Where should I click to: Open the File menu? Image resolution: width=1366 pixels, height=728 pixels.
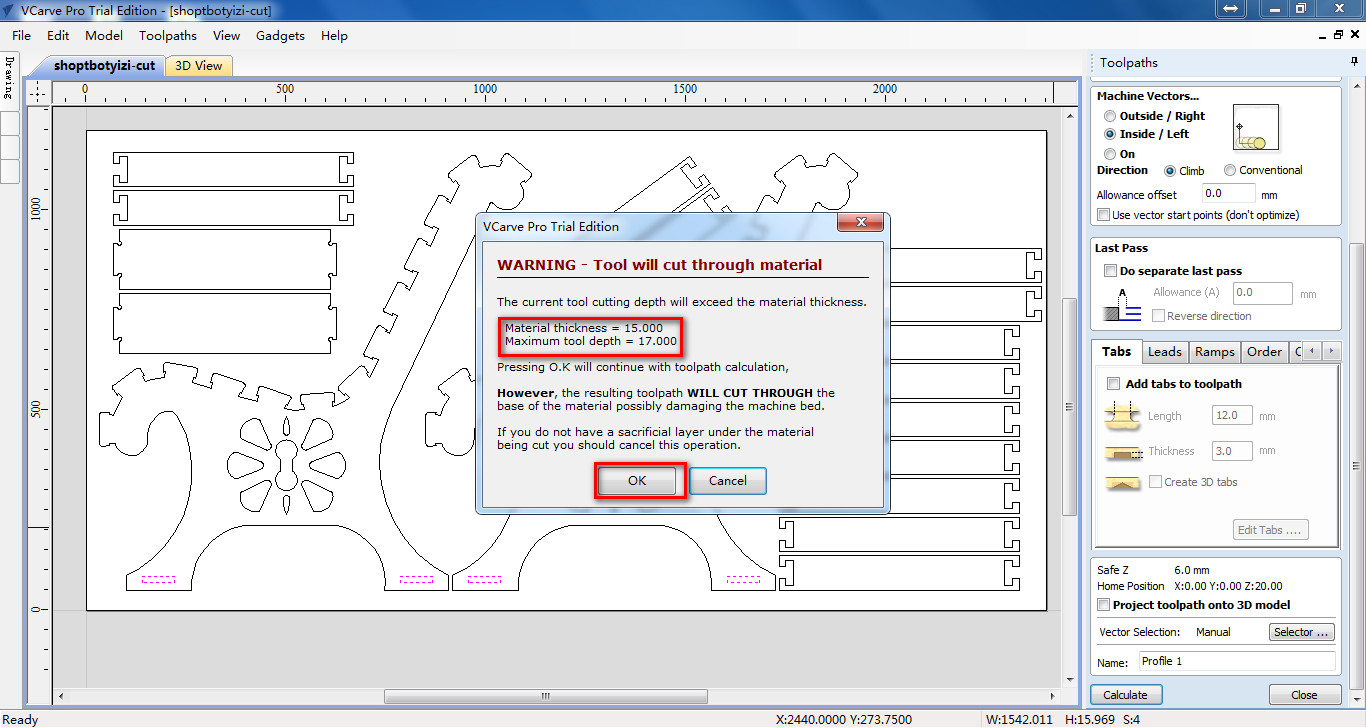click(x=21, y=35)
